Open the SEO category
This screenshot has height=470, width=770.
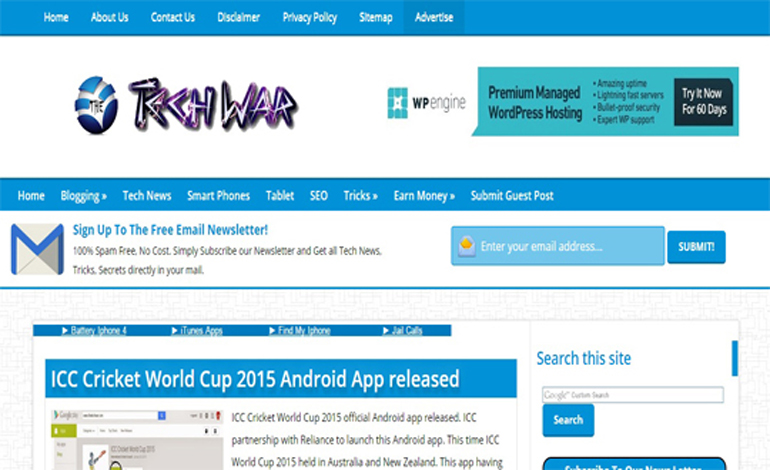(319, 195)
